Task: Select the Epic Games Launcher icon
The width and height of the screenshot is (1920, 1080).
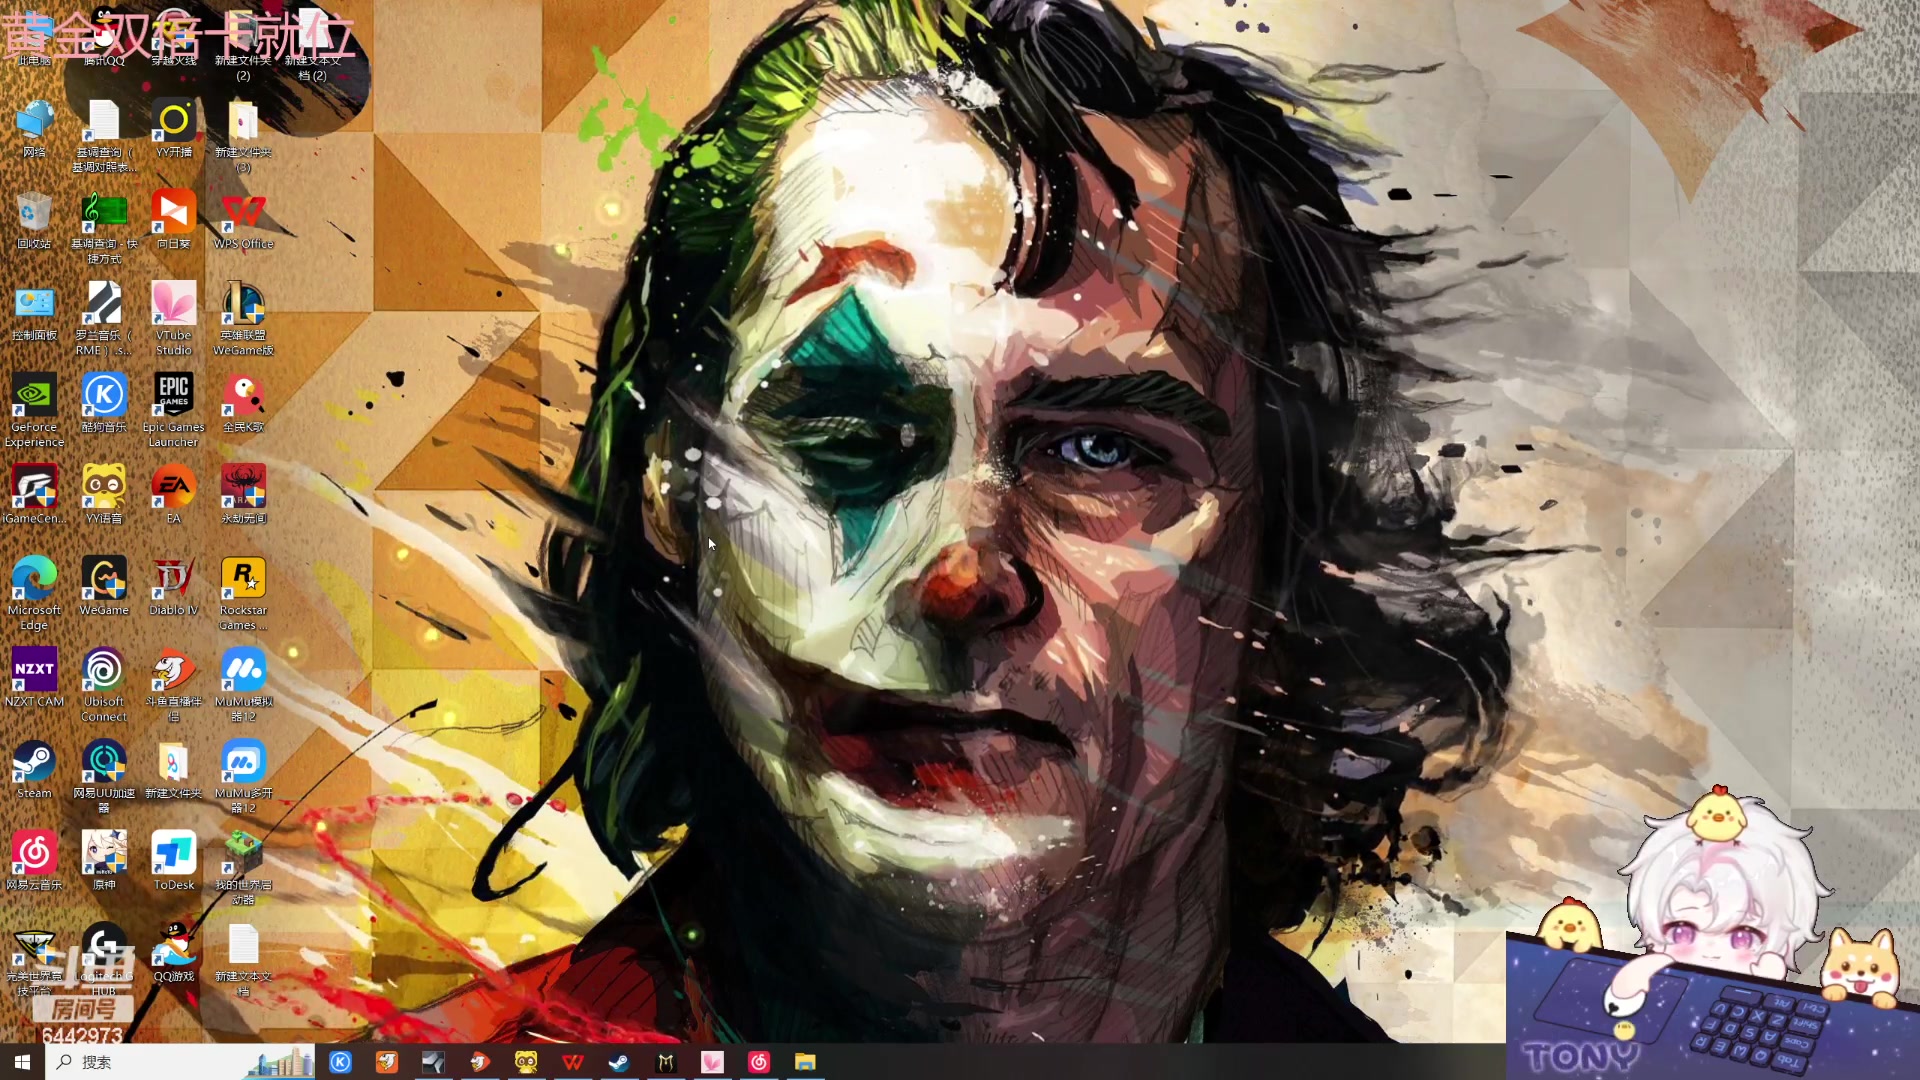Action: coord(174,411)
